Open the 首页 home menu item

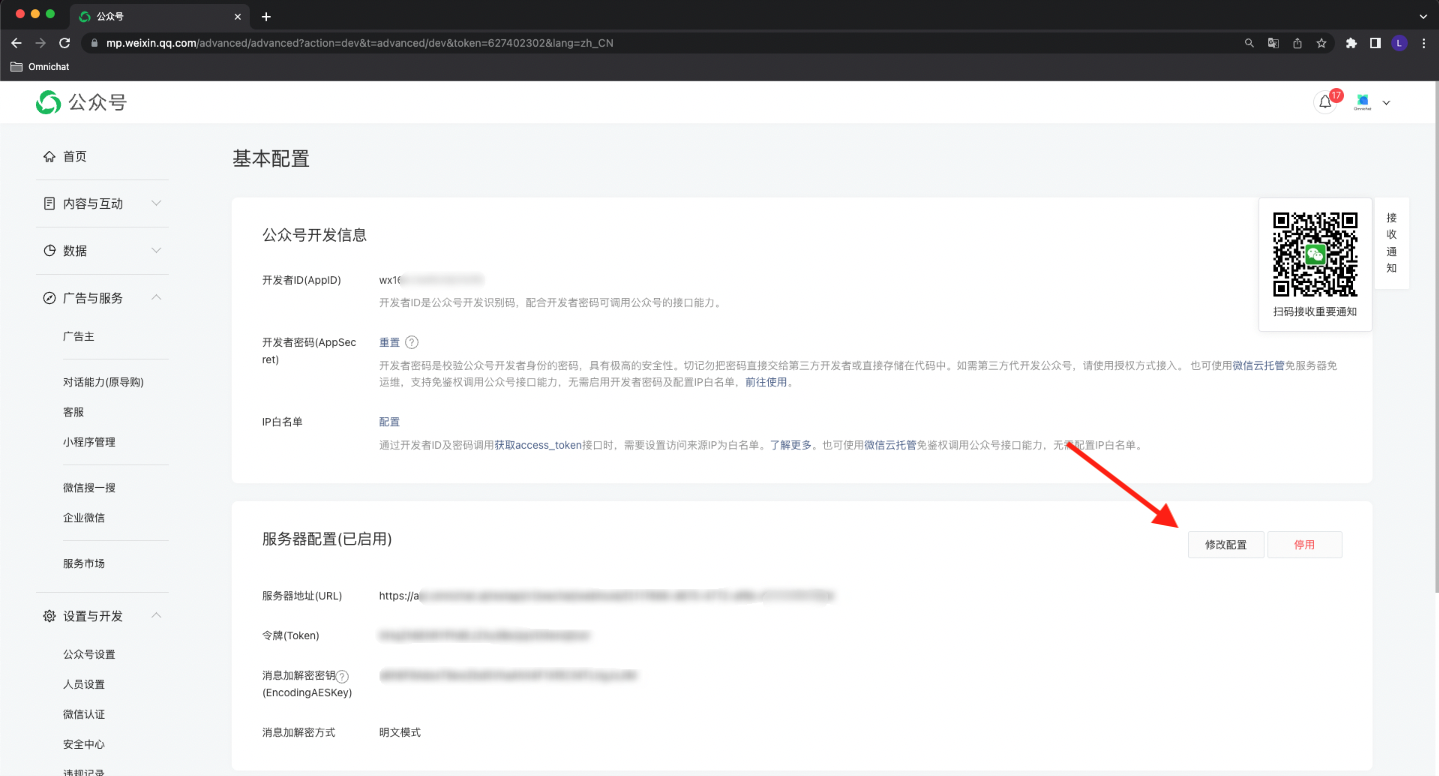pos(75,157)
